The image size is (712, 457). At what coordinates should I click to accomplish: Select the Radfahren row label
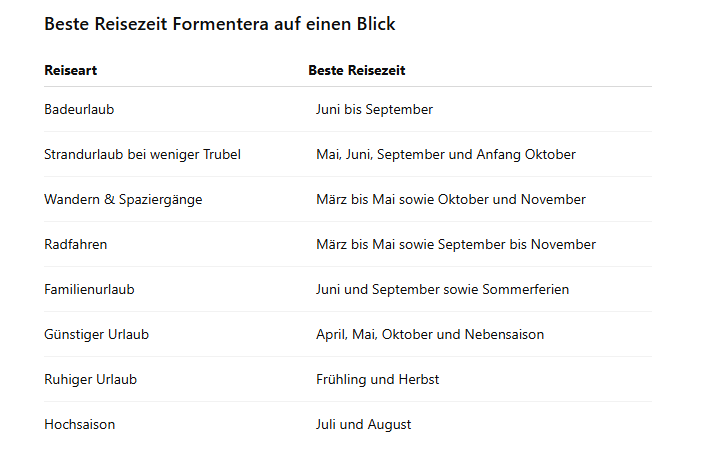click(x=76, y=244)
